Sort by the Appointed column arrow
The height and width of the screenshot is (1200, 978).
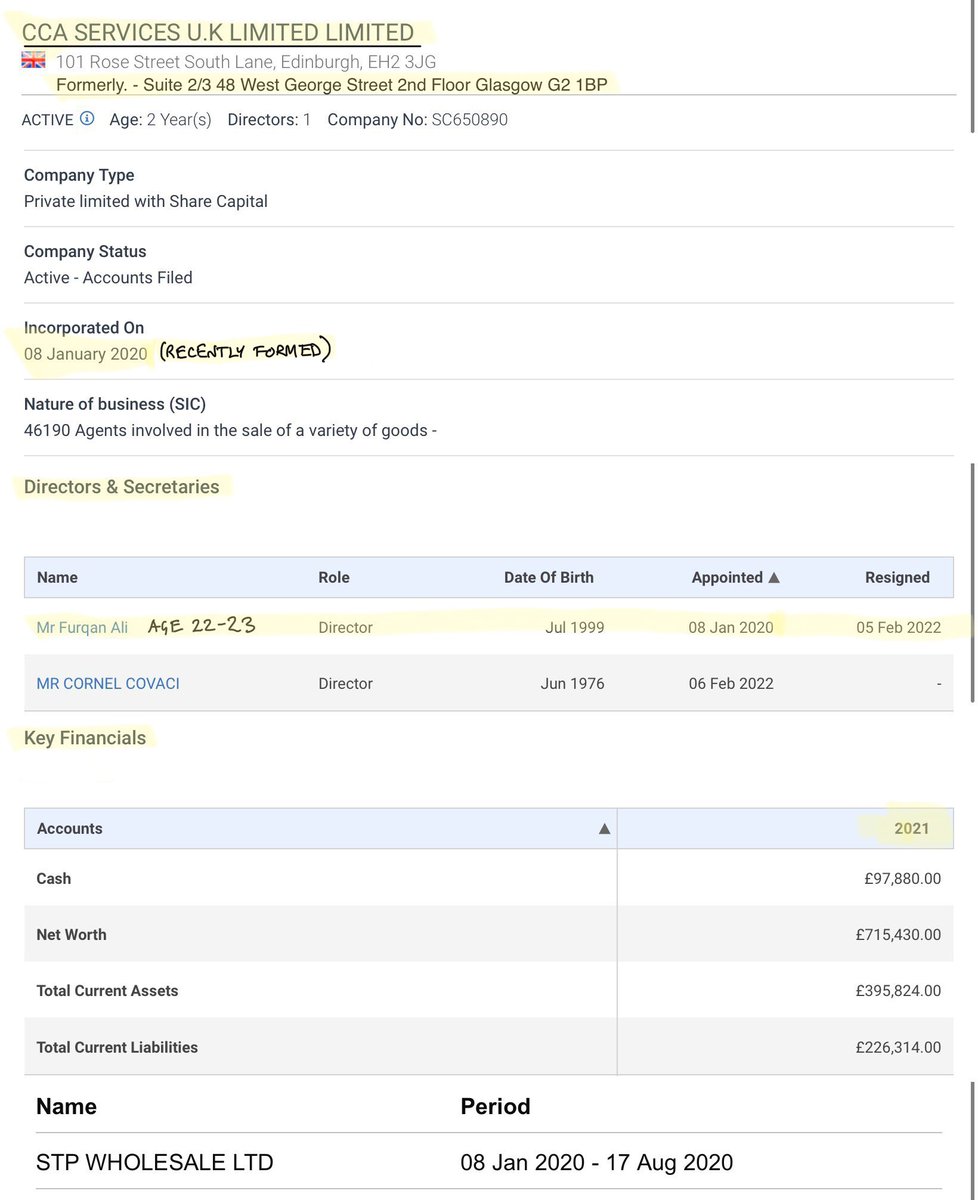pos(774,578)
